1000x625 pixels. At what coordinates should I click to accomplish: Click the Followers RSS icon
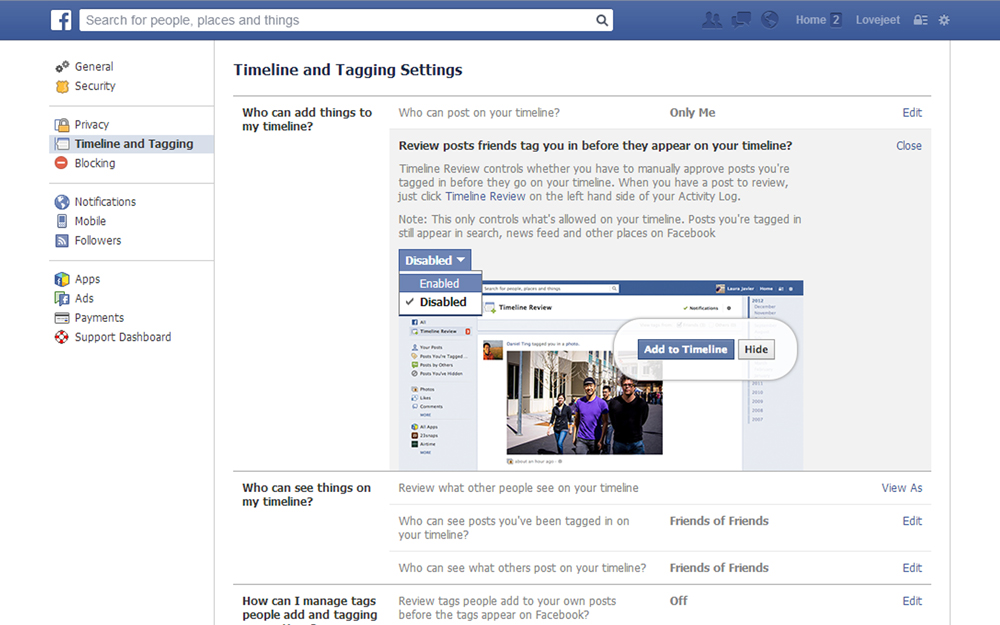point(62,240)
